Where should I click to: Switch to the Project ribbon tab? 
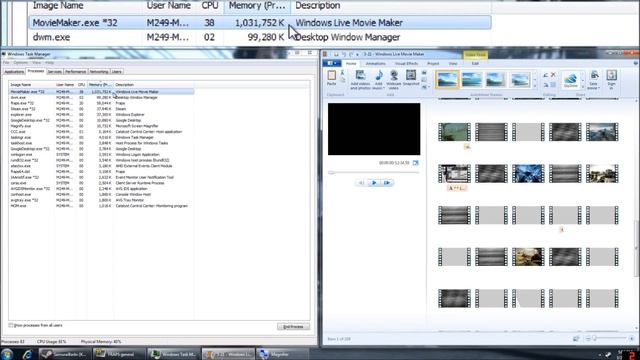433,64
